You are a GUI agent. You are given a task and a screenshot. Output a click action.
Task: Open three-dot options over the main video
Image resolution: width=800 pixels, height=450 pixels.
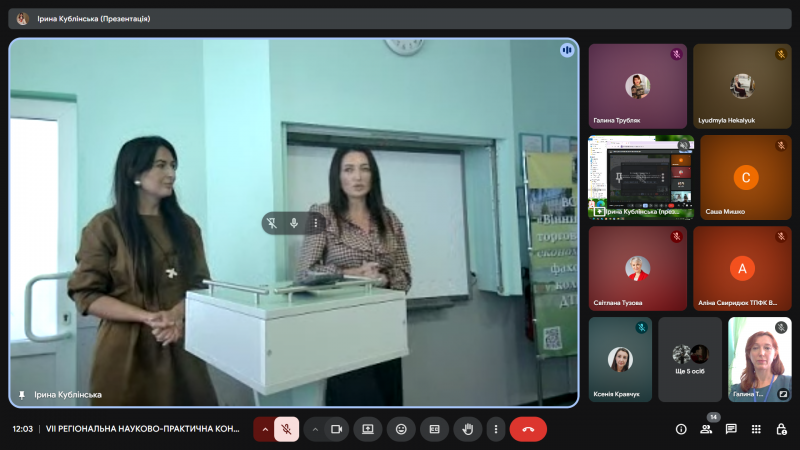tap(316, 223)
